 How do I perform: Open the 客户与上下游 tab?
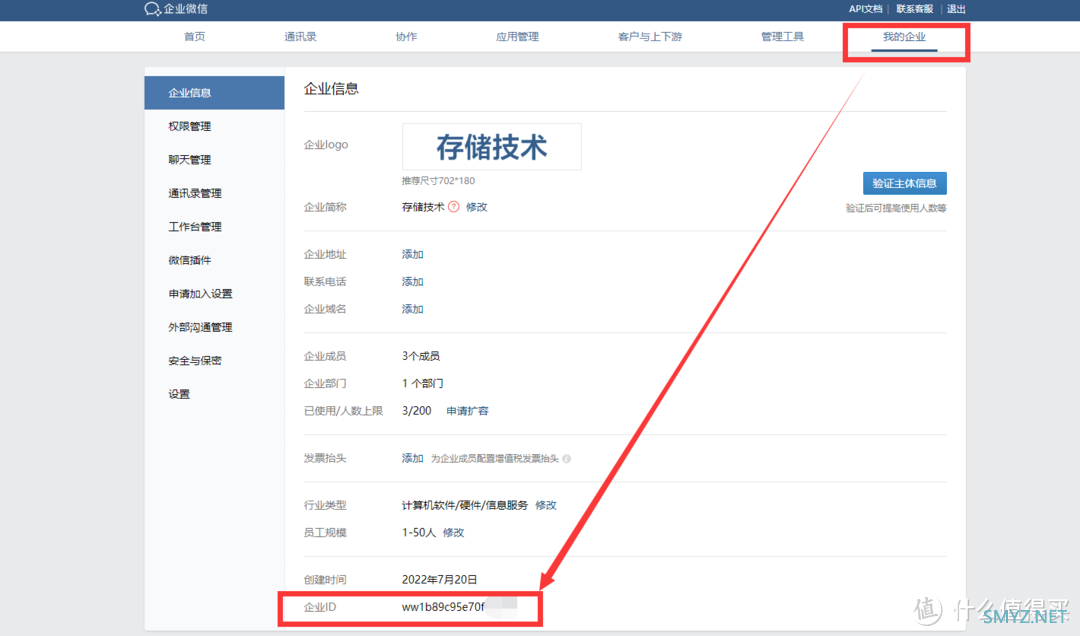[649, 36]
